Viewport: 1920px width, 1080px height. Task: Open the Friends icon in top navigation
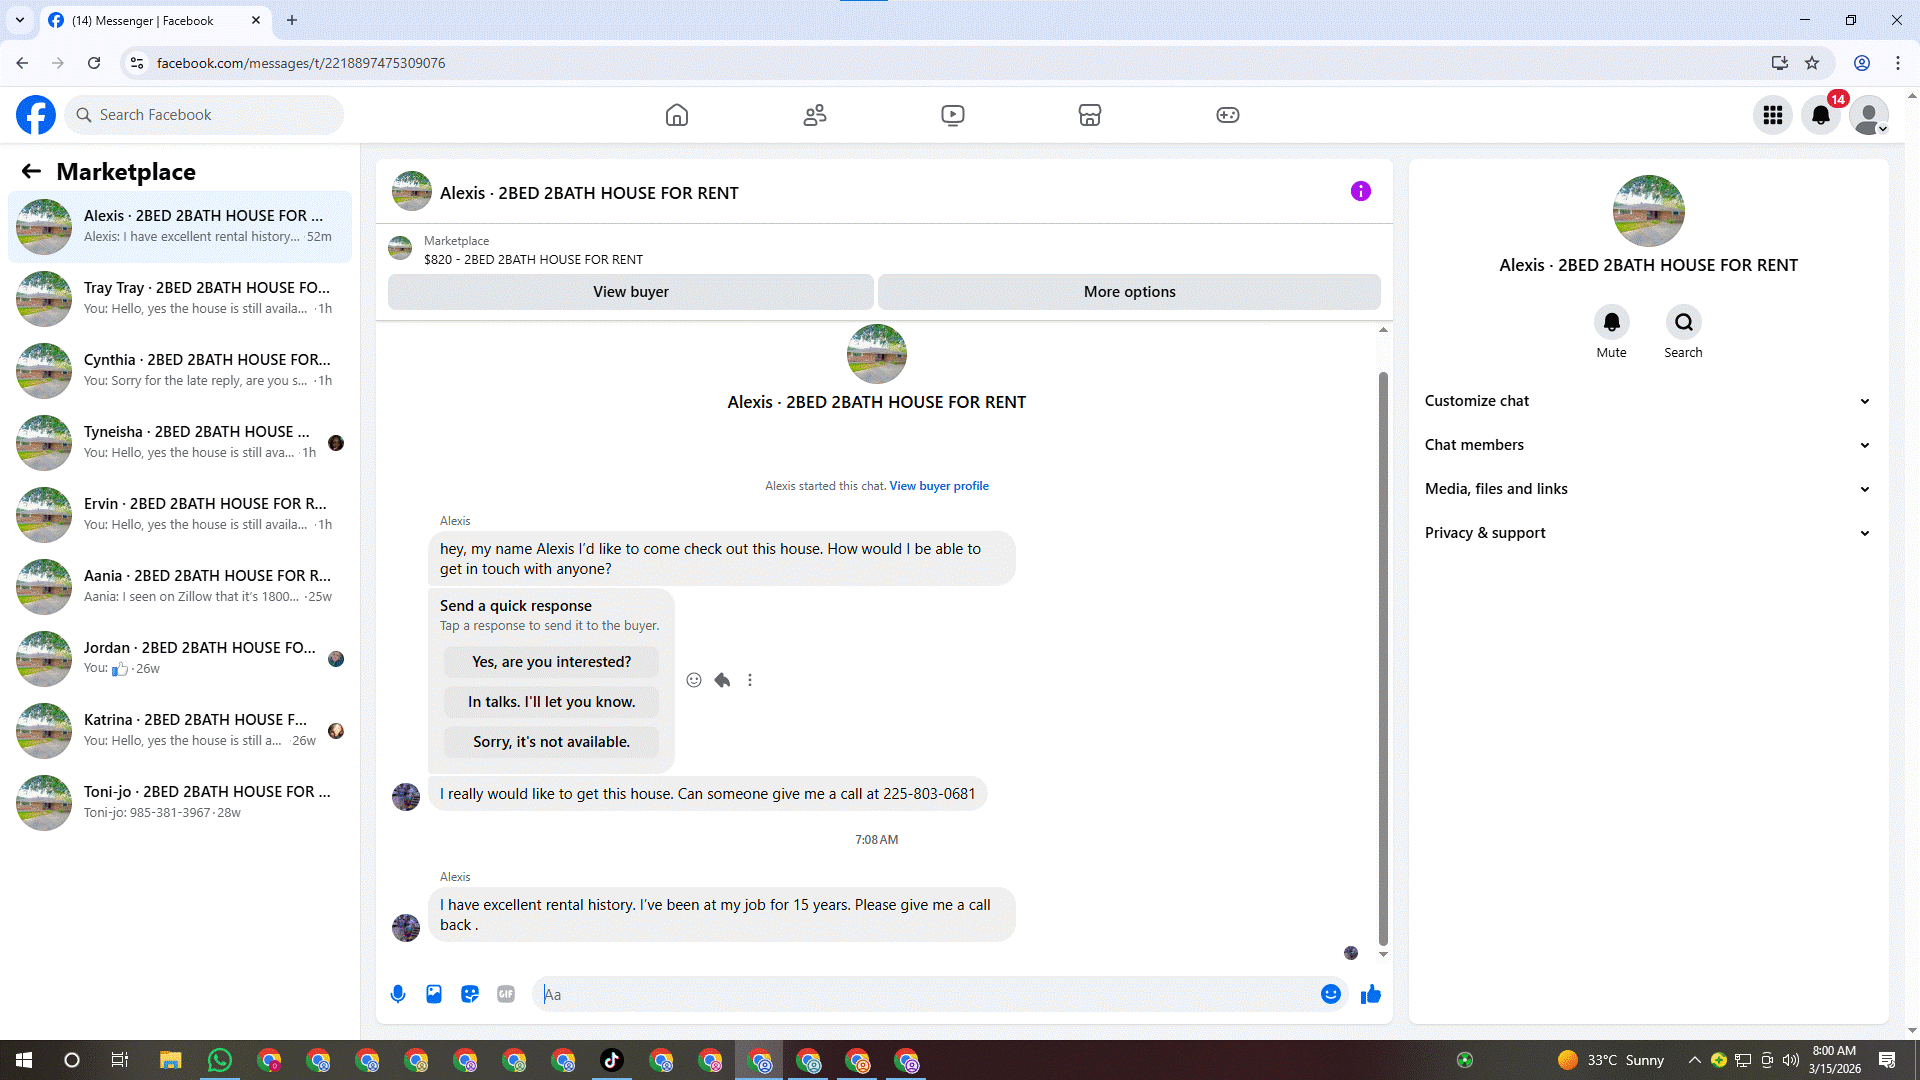coord(815,115)
